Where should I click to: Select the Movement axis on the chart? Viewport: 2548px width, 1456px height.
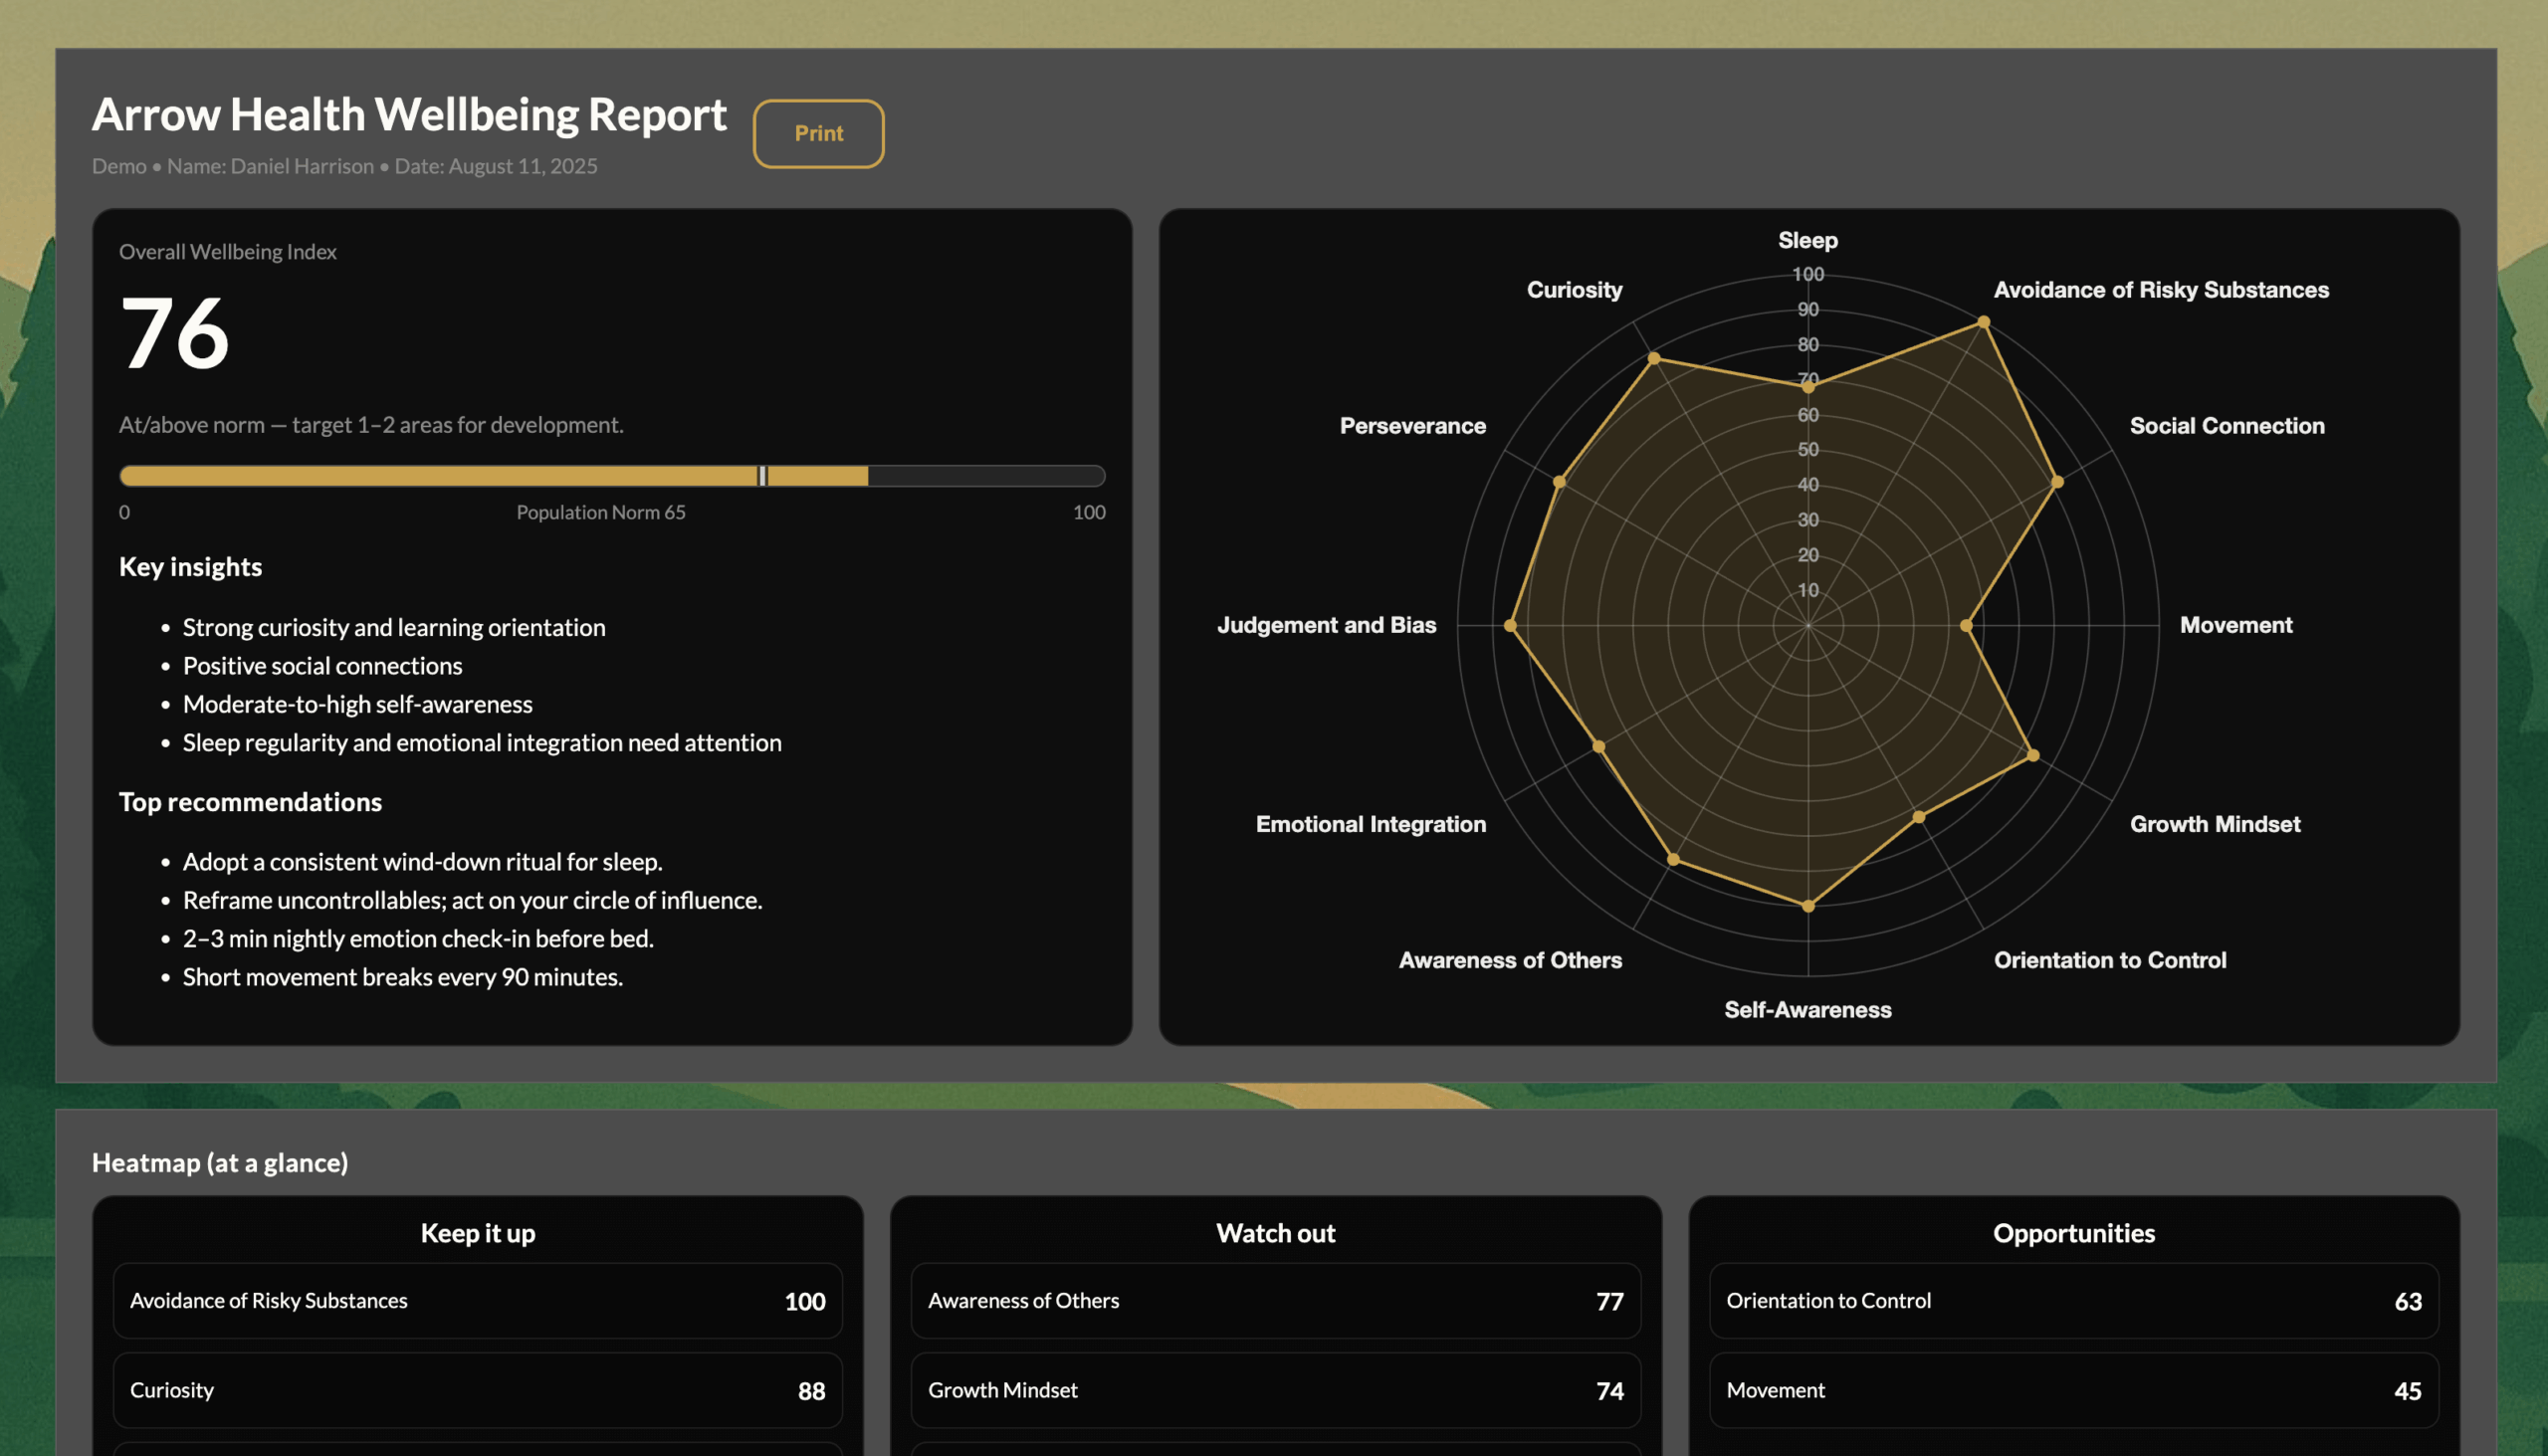click(x=2236, y=624)
